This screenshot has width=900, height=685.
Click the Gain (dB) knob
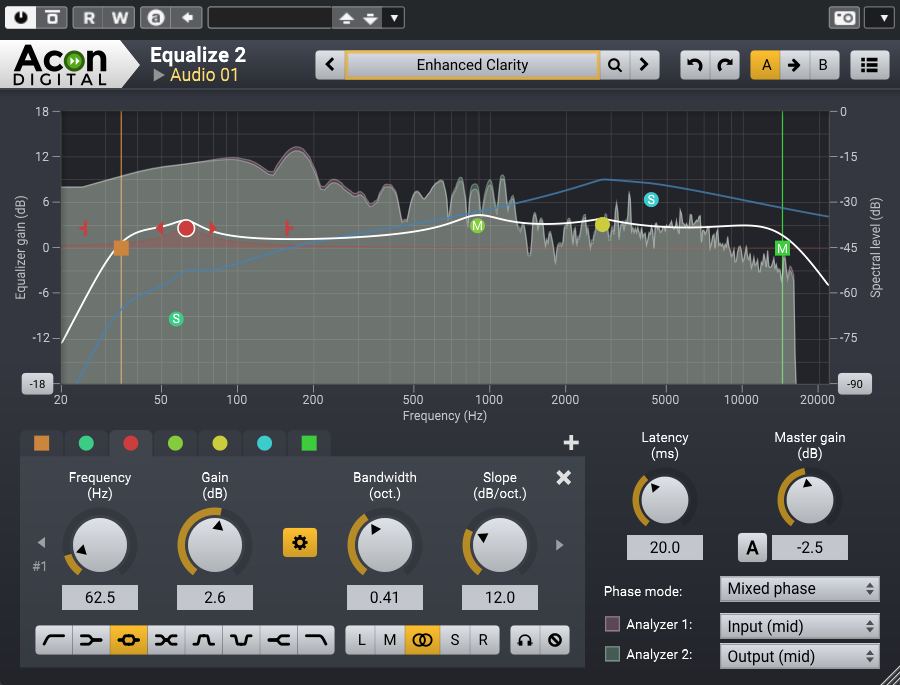pyautogui.click(x=215, y=545)
